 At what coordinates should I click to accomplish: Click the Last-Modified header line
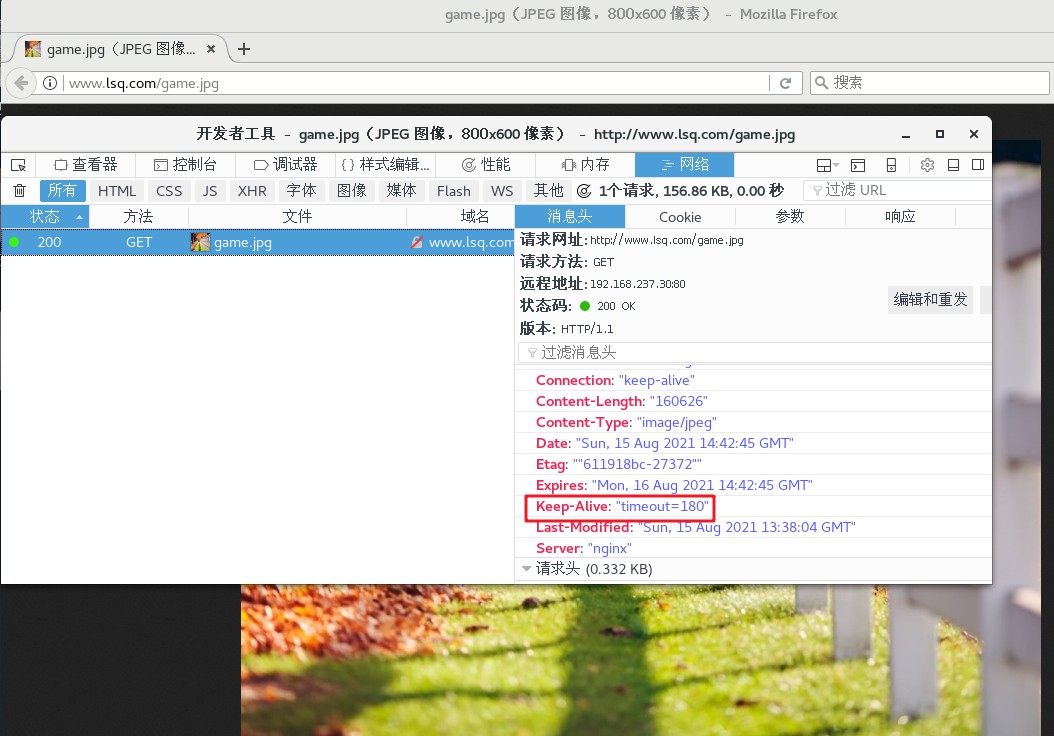(x=696, y=527)
